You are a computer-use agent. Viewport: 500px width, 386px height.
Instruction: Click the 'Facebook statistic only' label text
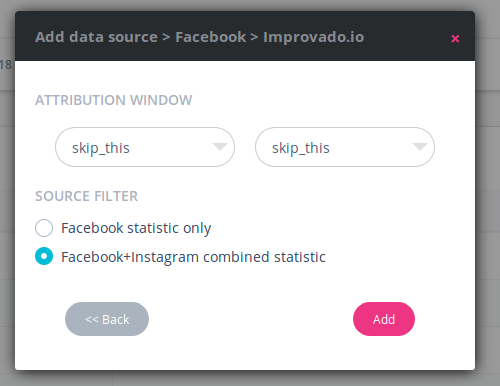136,228
